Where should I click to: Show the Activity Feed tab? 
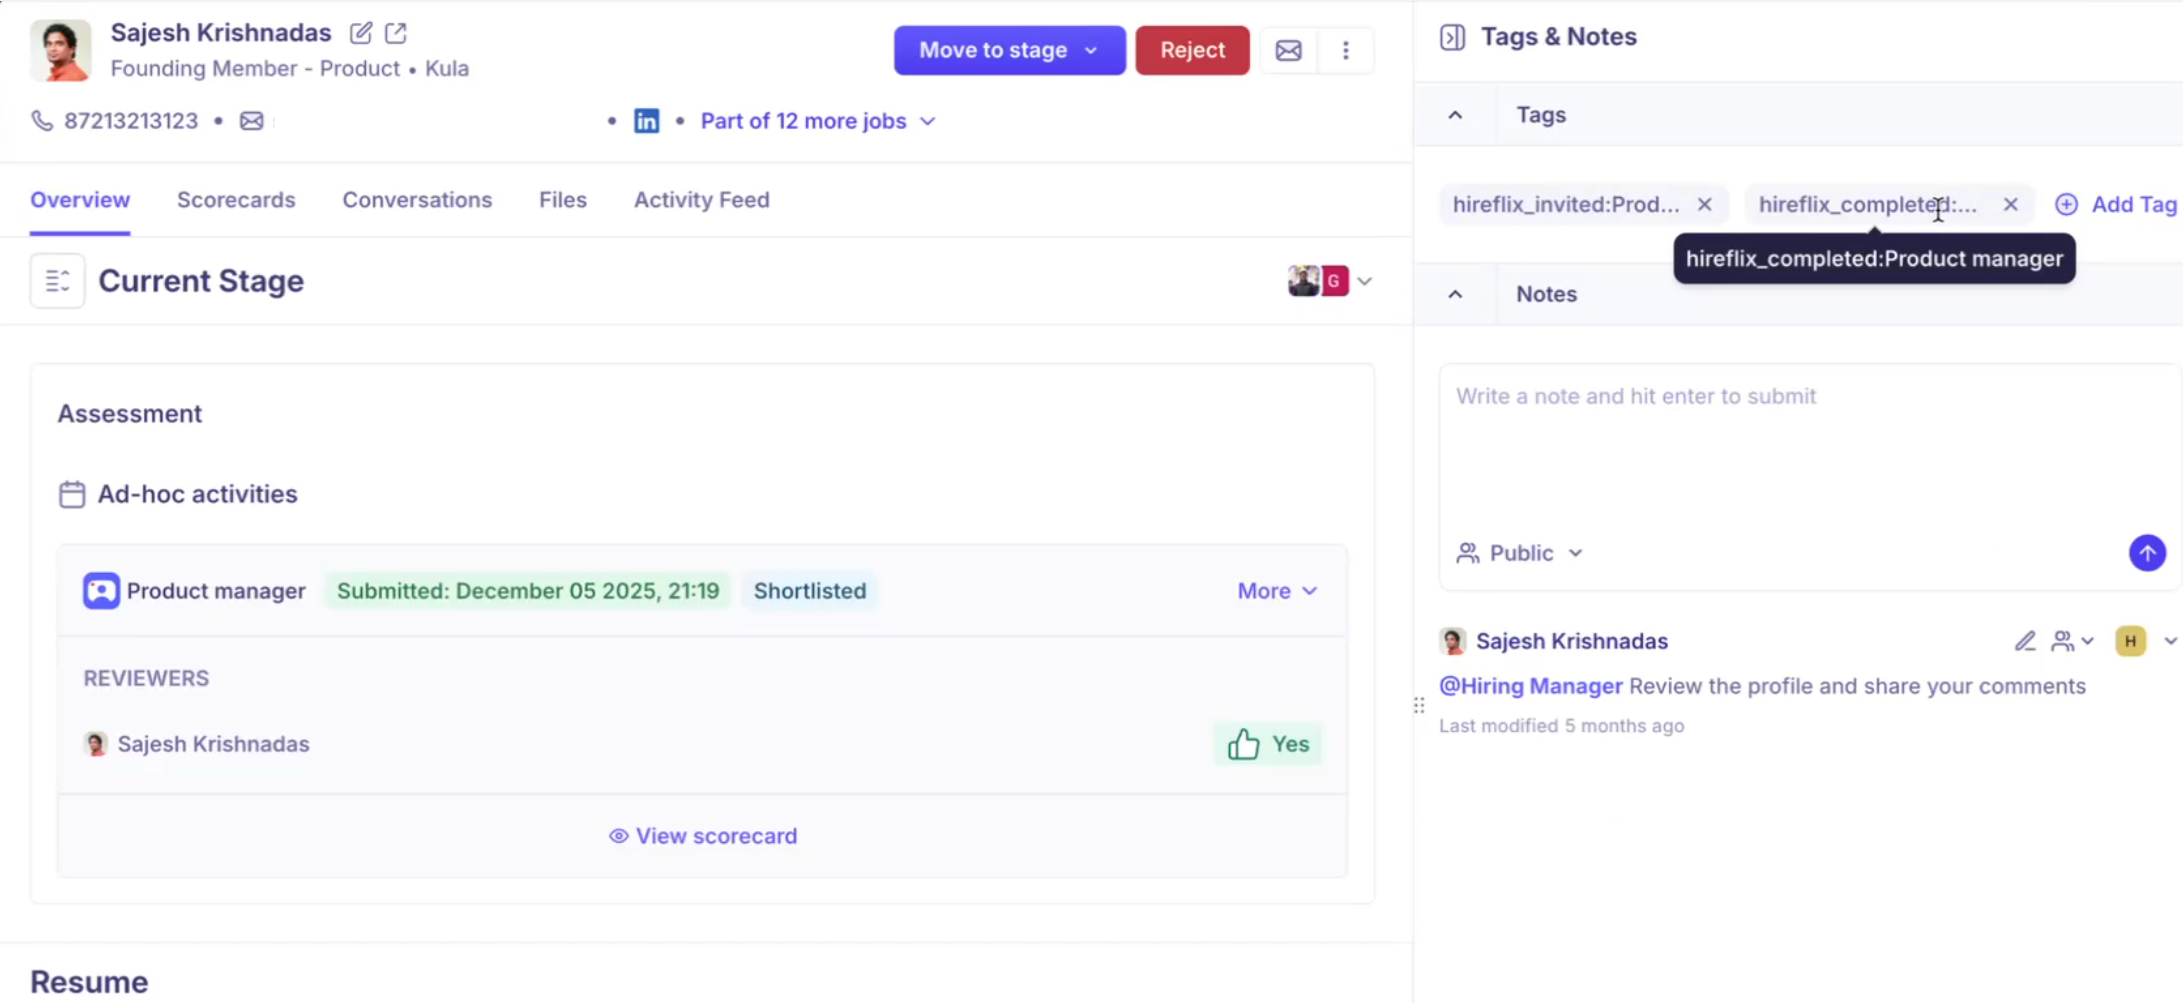(x=702, y=200)
